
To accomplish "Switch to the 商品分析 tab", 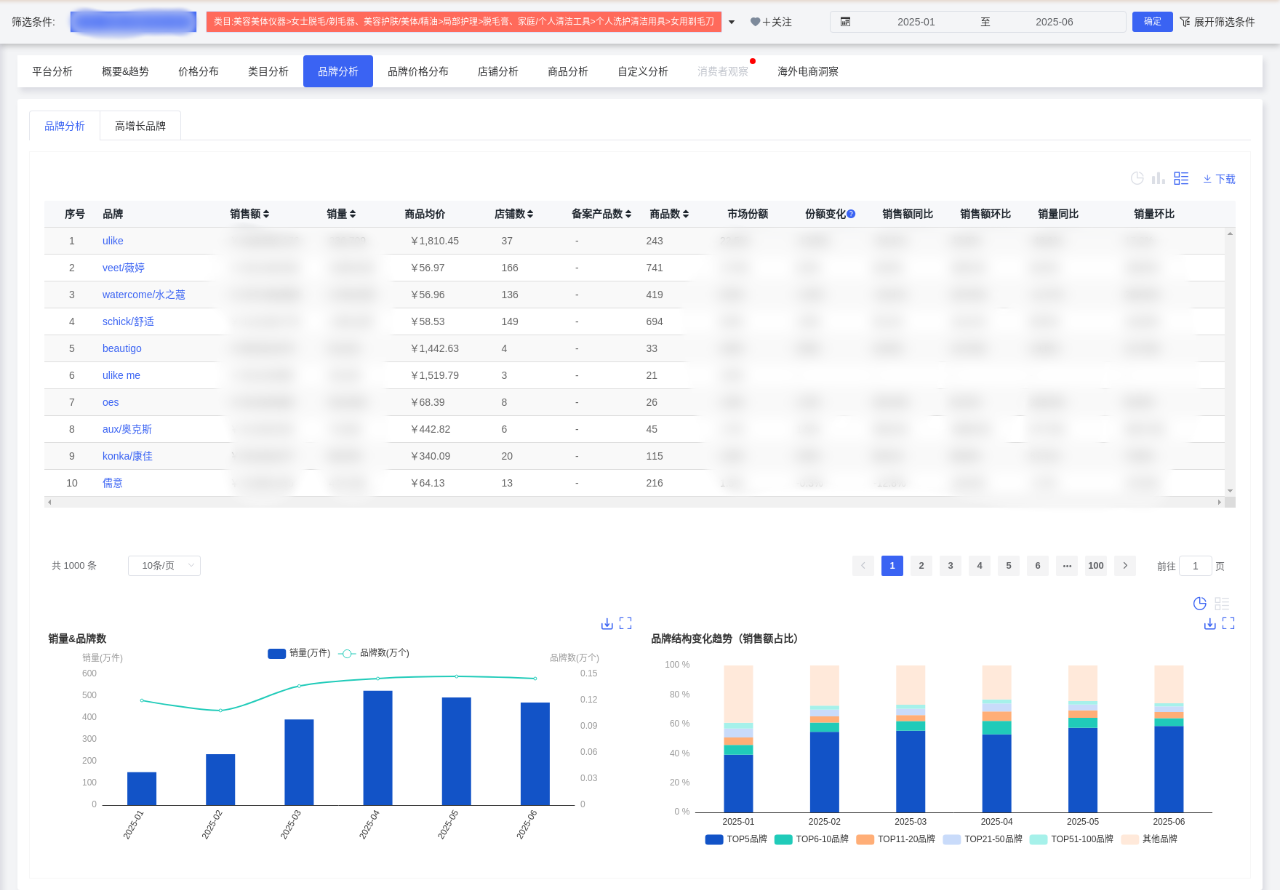I will 568,71.
